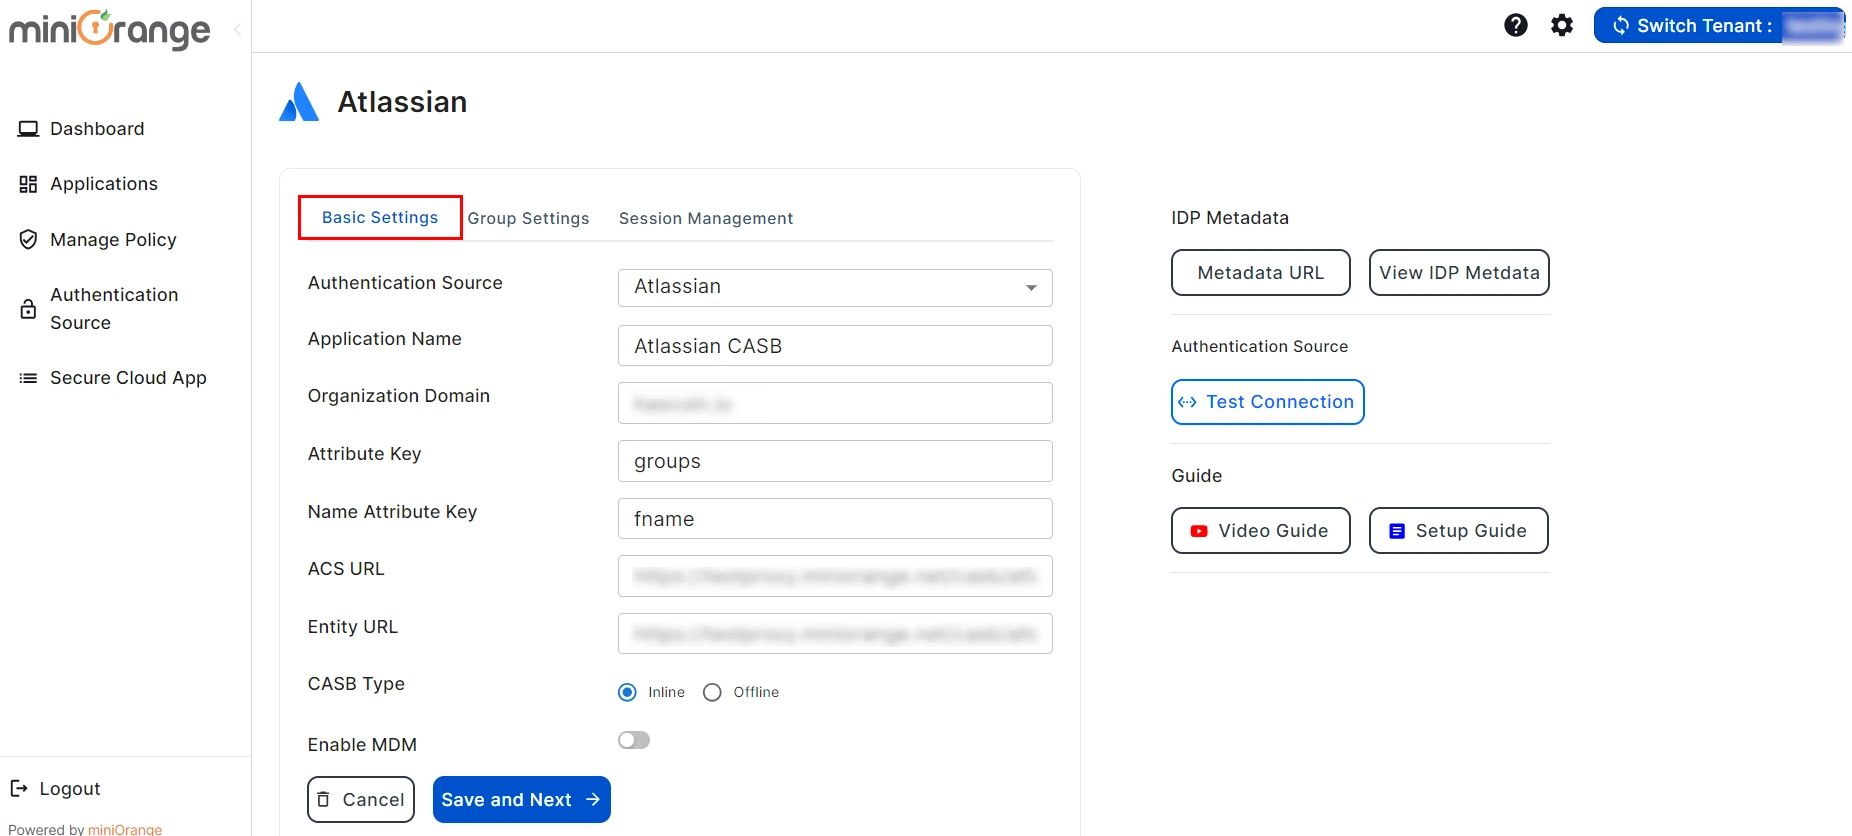Click the Cancel button
The width and height of the screenshot is (1852, 836).
point(361,799)
